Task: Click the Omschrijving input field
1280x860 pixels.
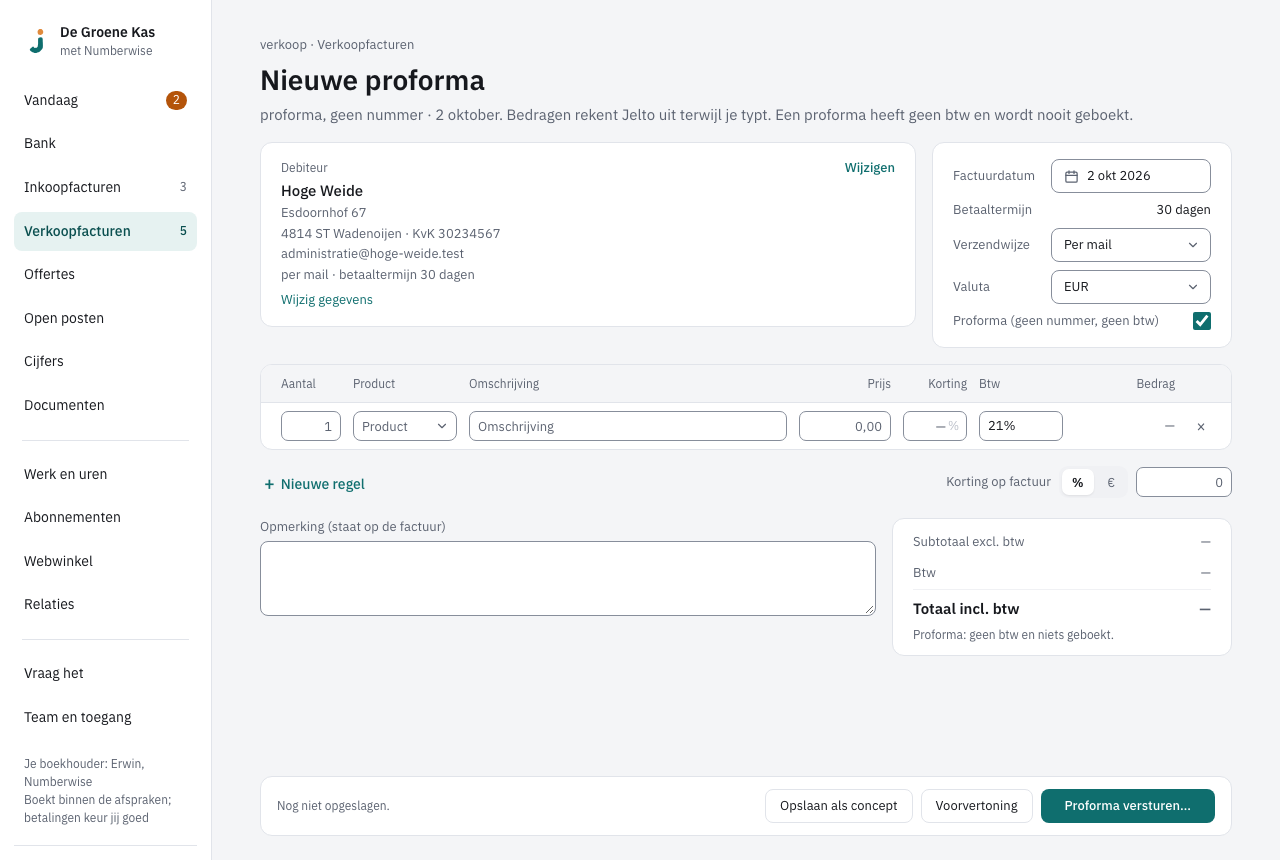Action: click(628, 426)
